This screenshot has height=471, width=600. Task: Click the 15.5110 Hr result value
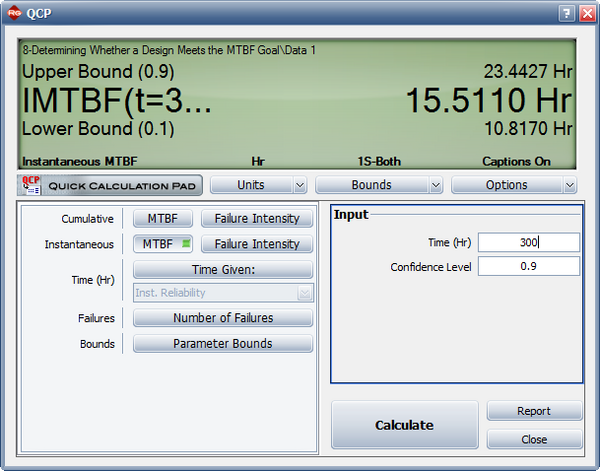tap(489, 100)
